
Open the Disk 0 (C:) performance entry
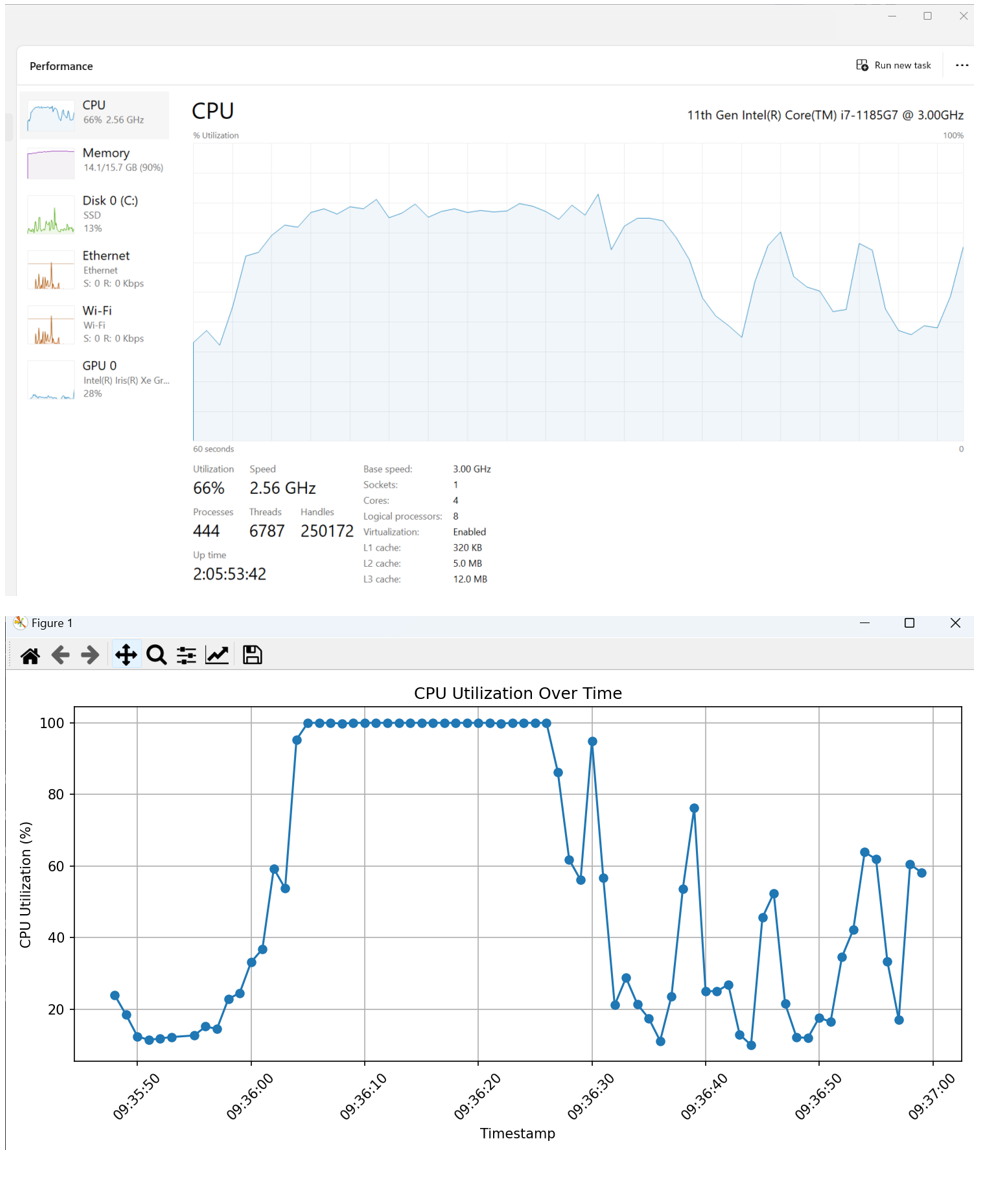click(x=95, y=214)
